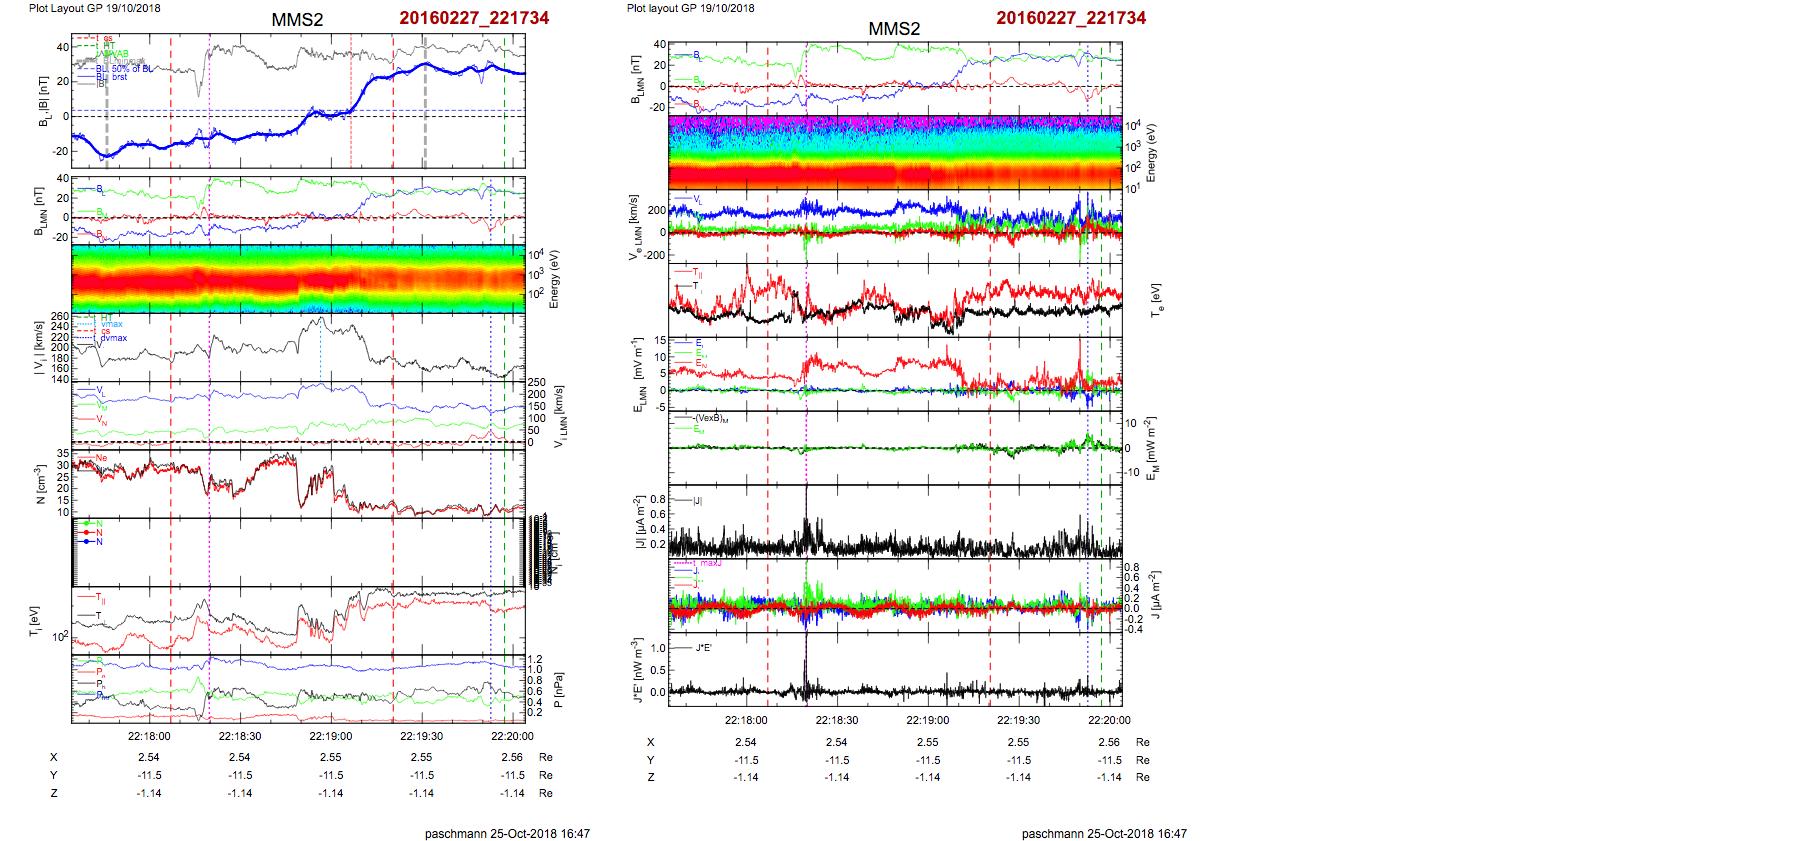Click the left footer 'paschmann 25-Oct-2018 16:47'
Viewport: 1804px width, 841px height.
tap(507, 833)
